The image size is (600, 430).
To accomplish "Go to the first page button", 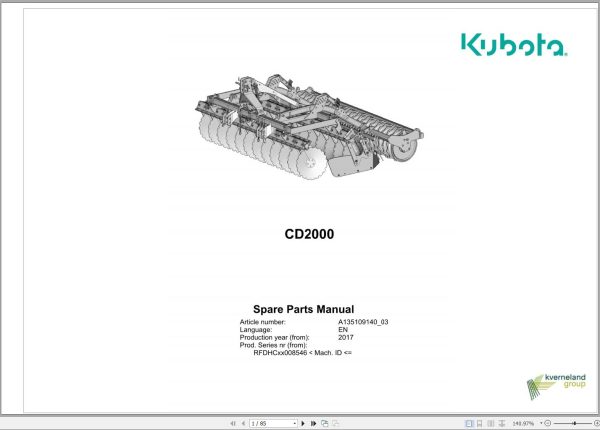I will 233,423.
